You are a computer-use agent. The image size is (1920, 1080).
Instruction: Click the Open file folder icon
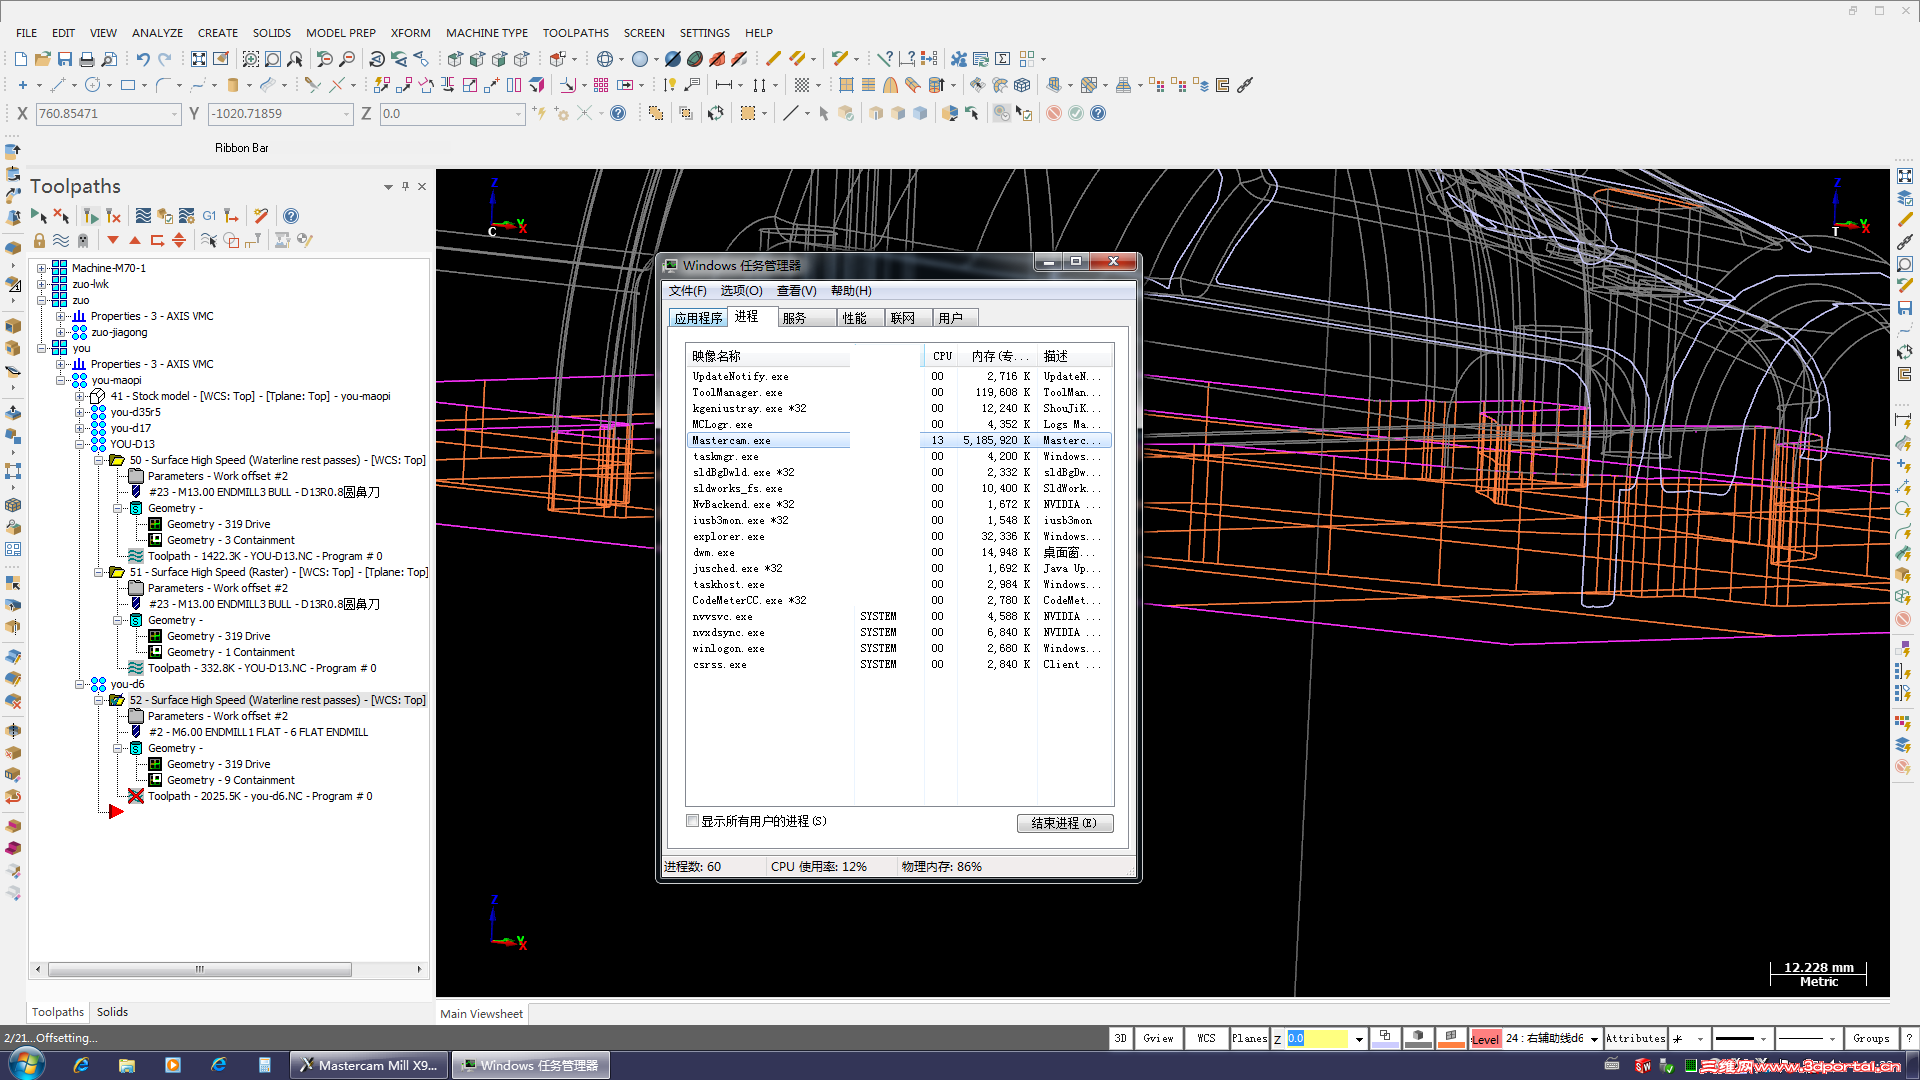point(42,59)
